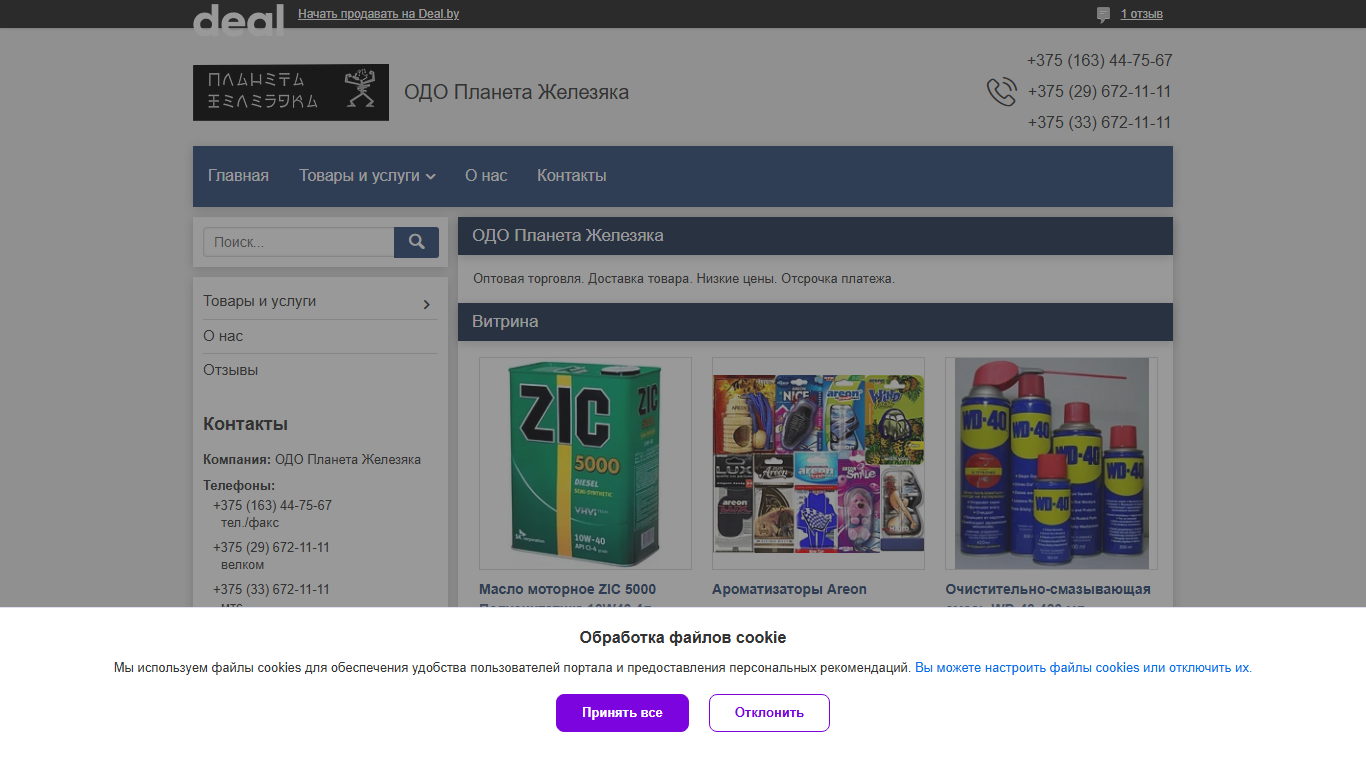Click sidebar phone +375 (163) 44-75-67
This screenshot has height=768, width=1366.
[272, 505]
